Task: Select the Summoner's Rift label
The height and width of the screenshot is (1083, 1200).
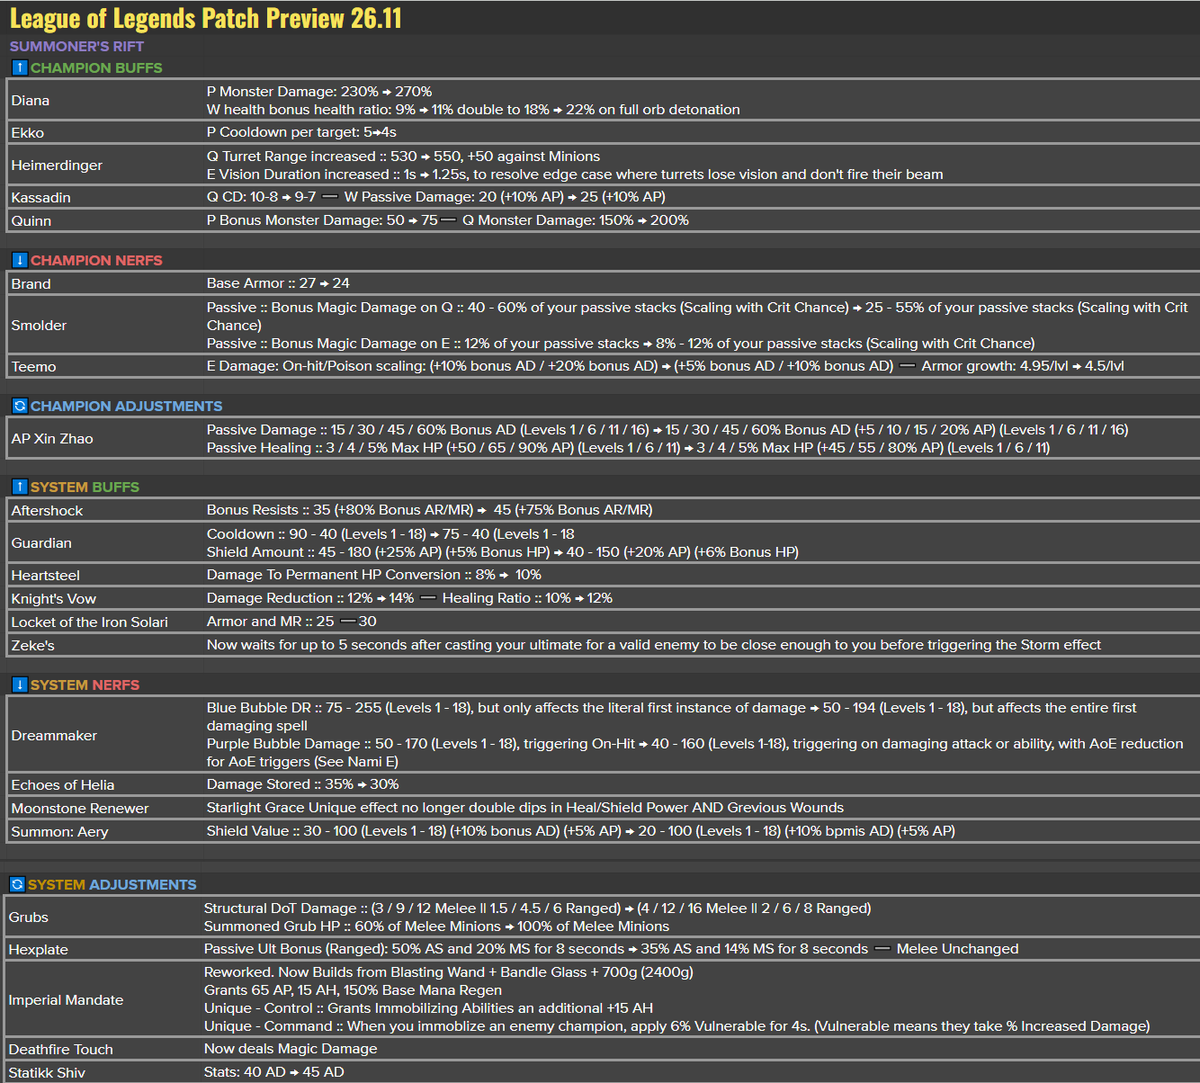Action: [77, 46]
